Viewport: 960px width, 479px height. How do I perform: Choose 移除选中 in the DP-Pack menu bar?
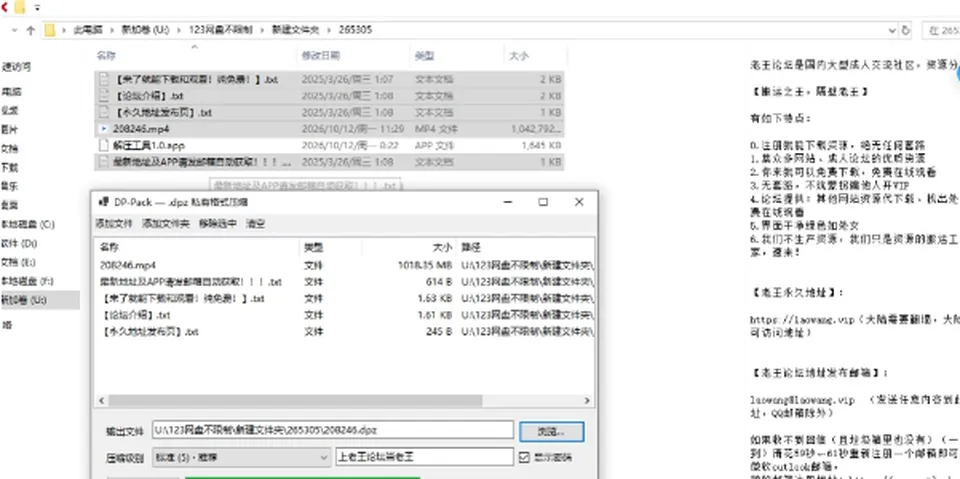pyautogui.click(x=217, y=224)
